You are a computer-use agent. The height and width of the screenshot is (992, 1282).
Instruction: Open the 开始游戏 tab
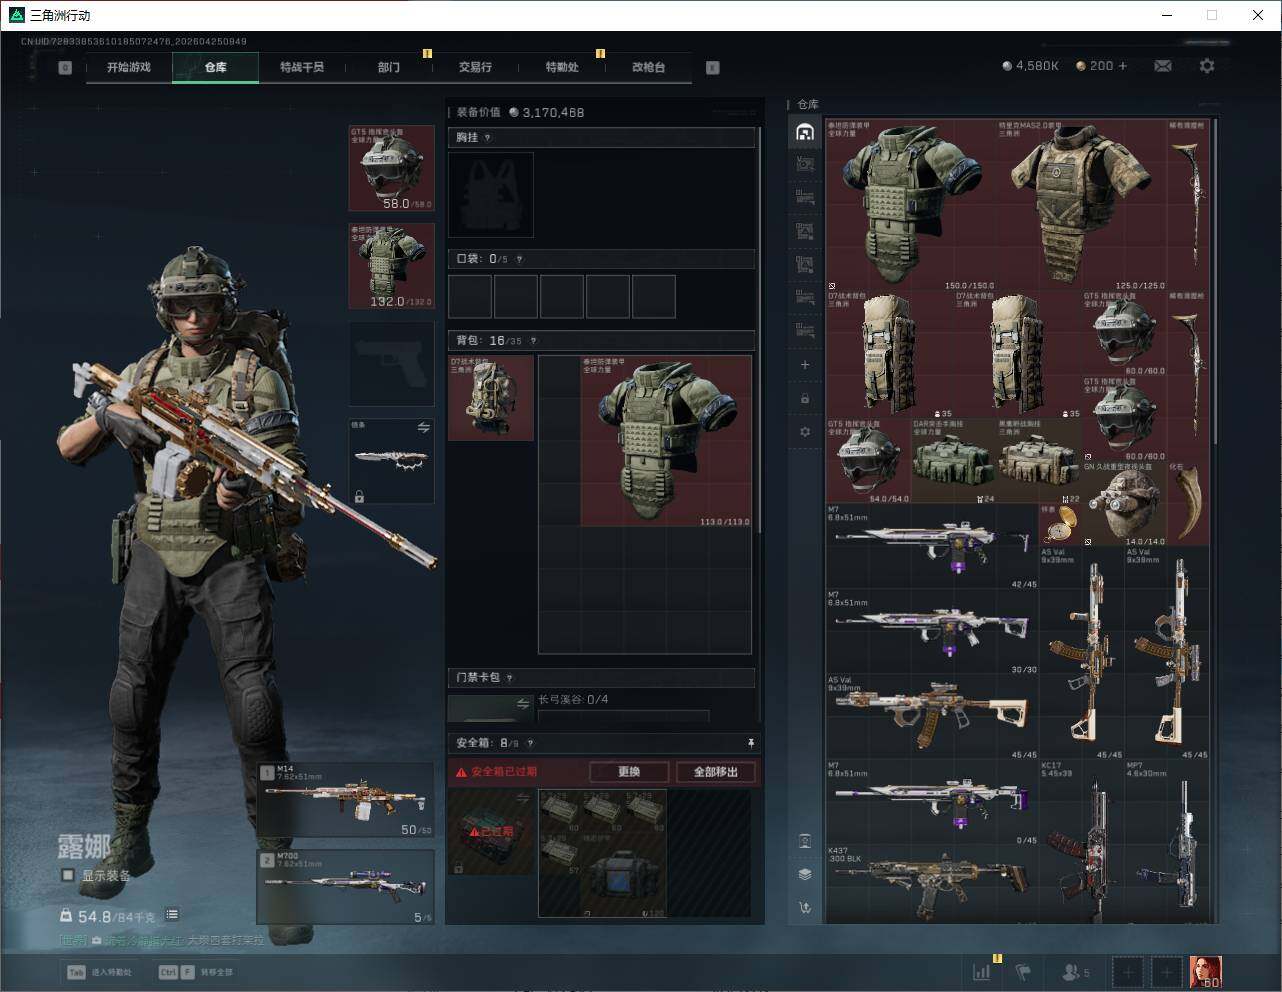129,67
